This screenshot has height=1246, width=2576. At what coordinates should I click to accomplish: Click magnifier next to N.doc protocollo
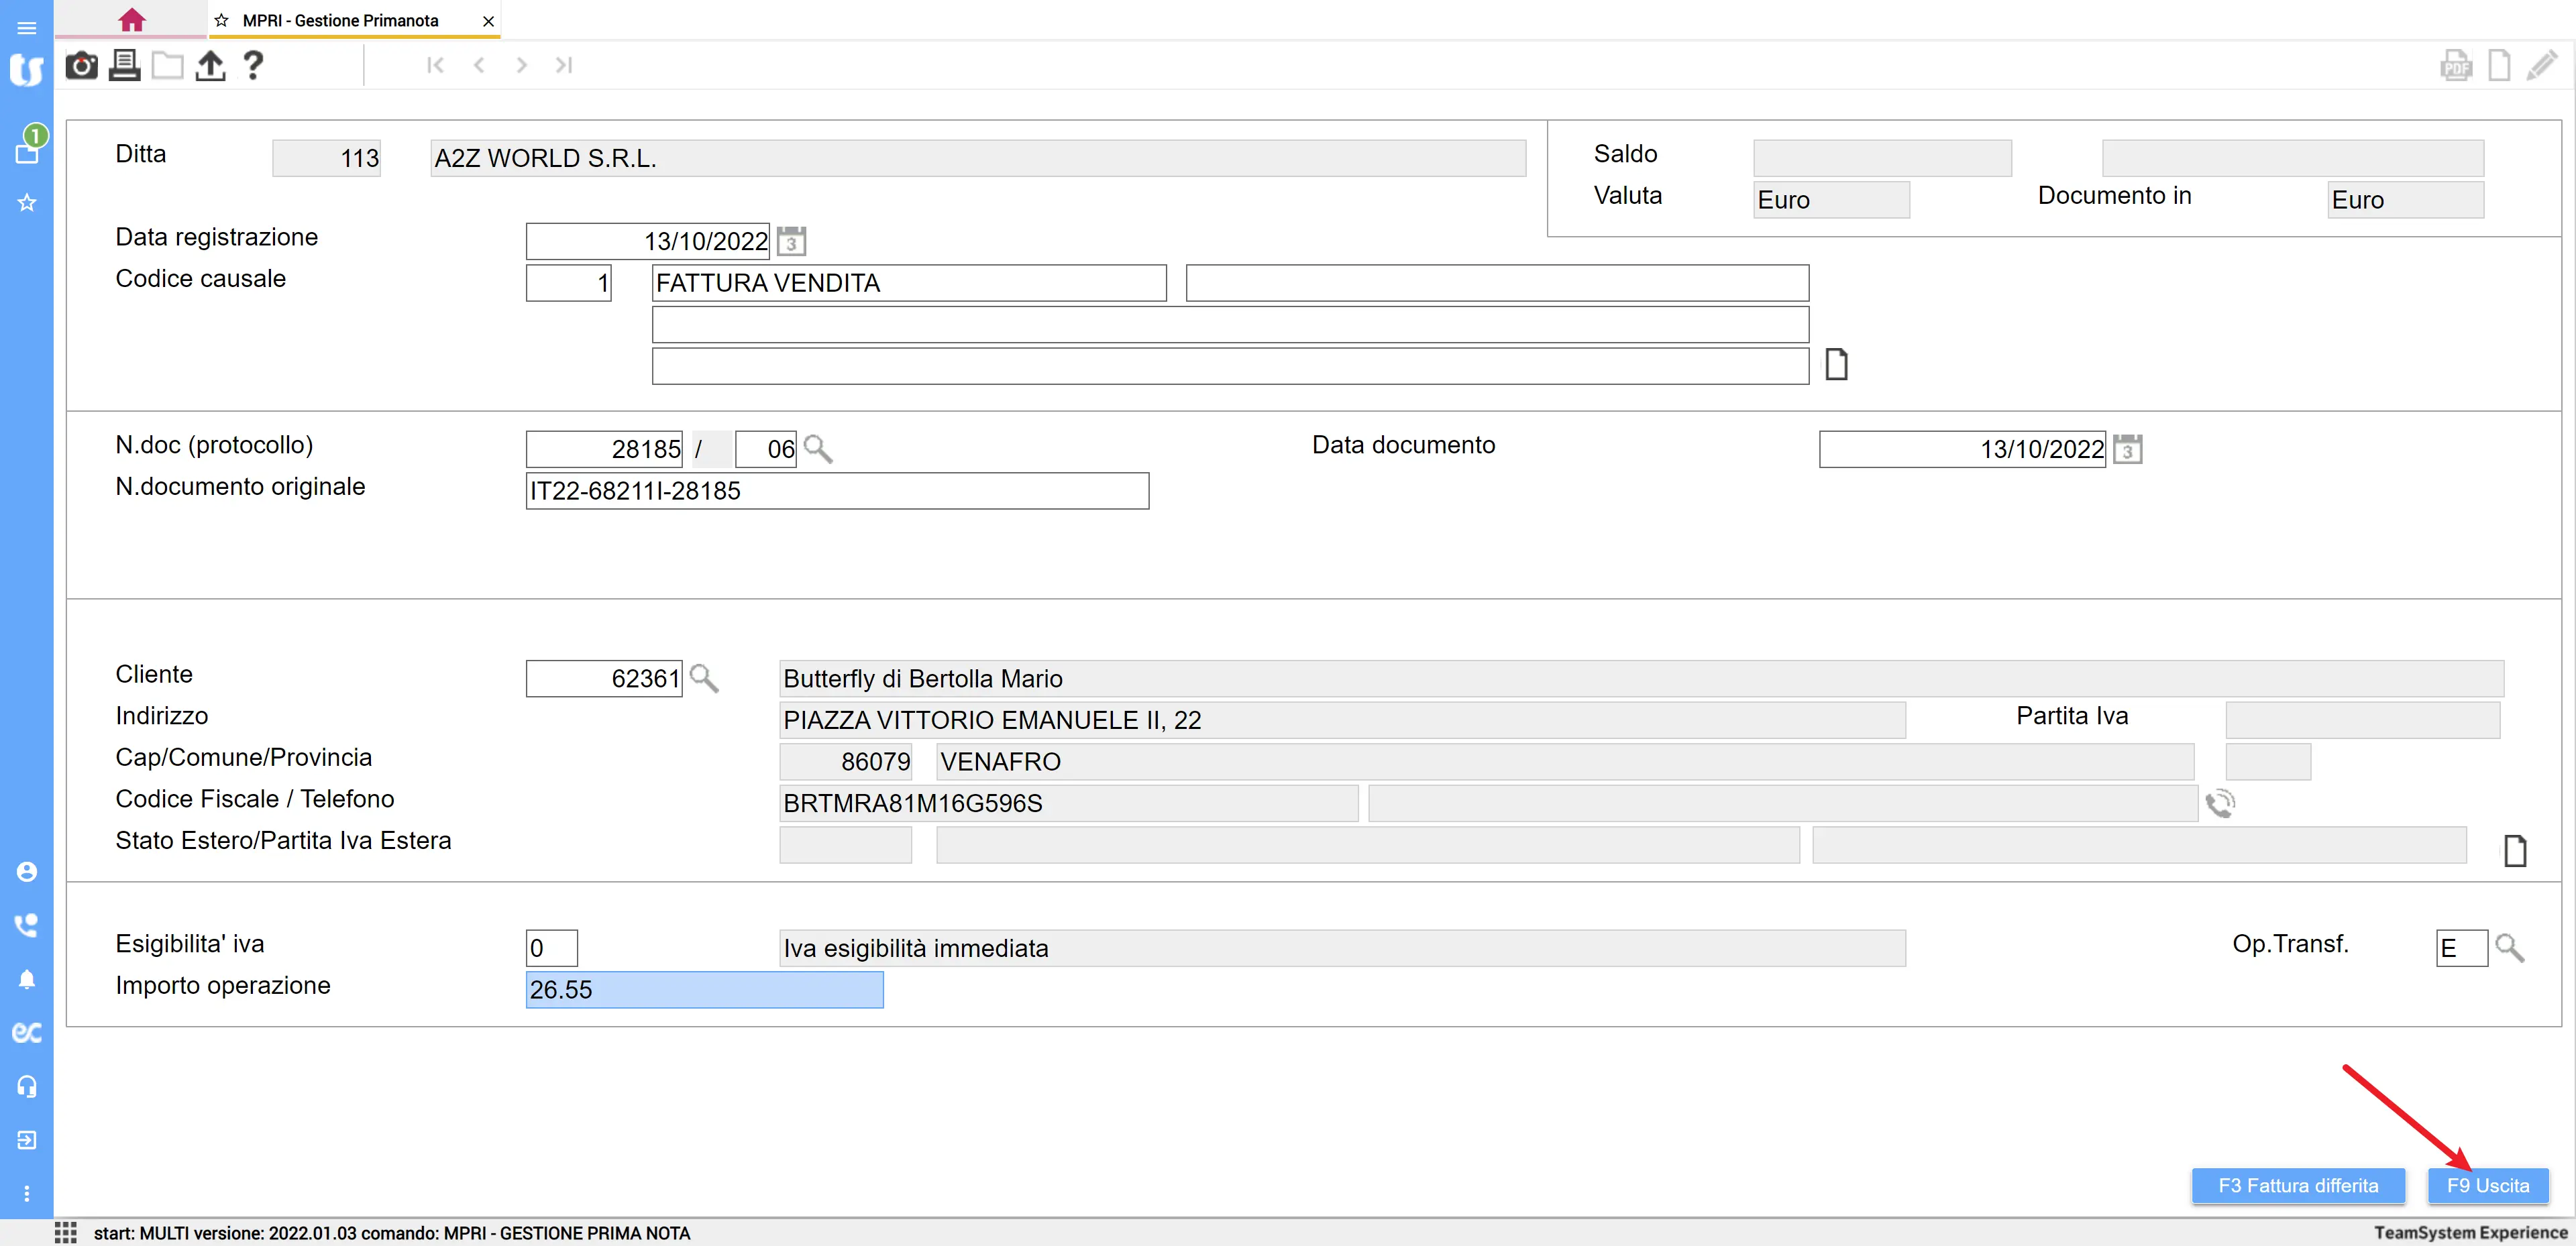pyautogui.click(x=818, y=449)
